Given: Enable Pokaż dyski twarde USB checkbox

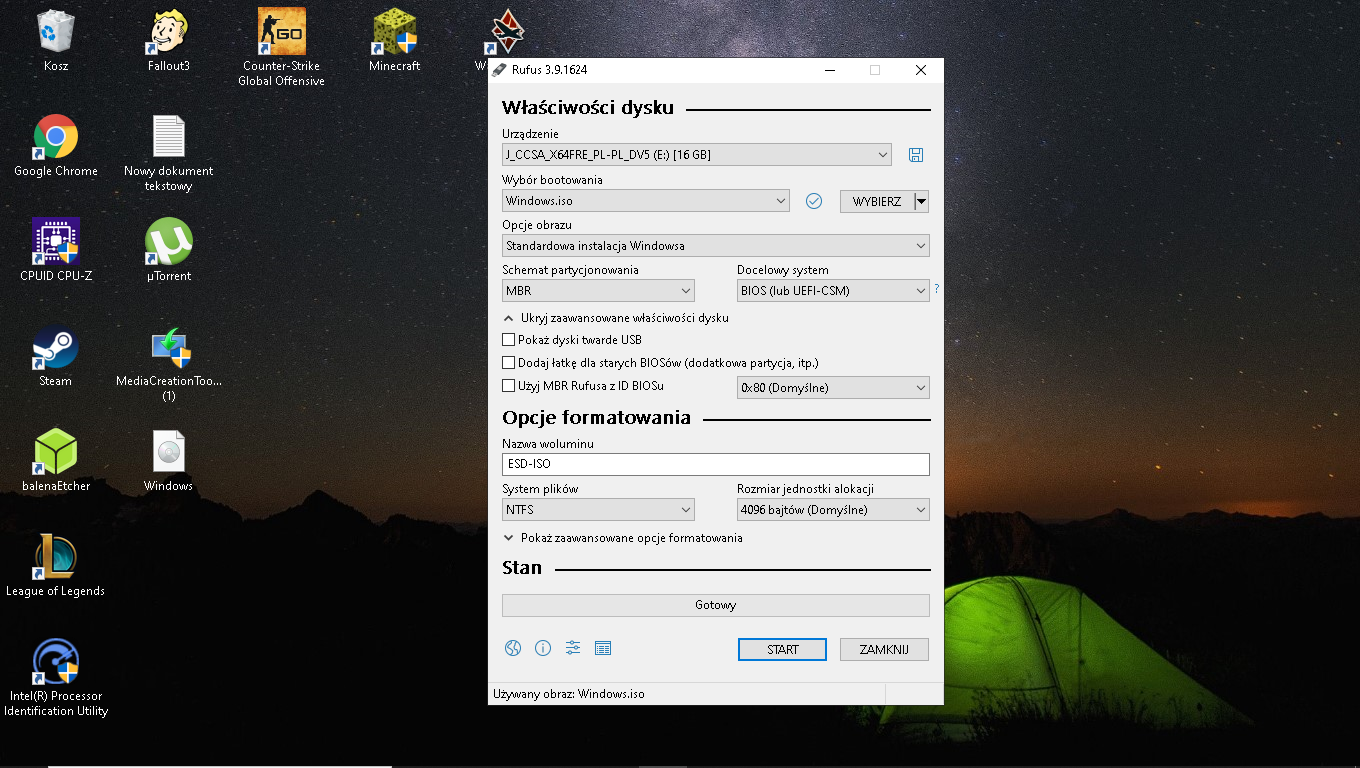Looking at the screenshot, I should [x=508, y=340].
